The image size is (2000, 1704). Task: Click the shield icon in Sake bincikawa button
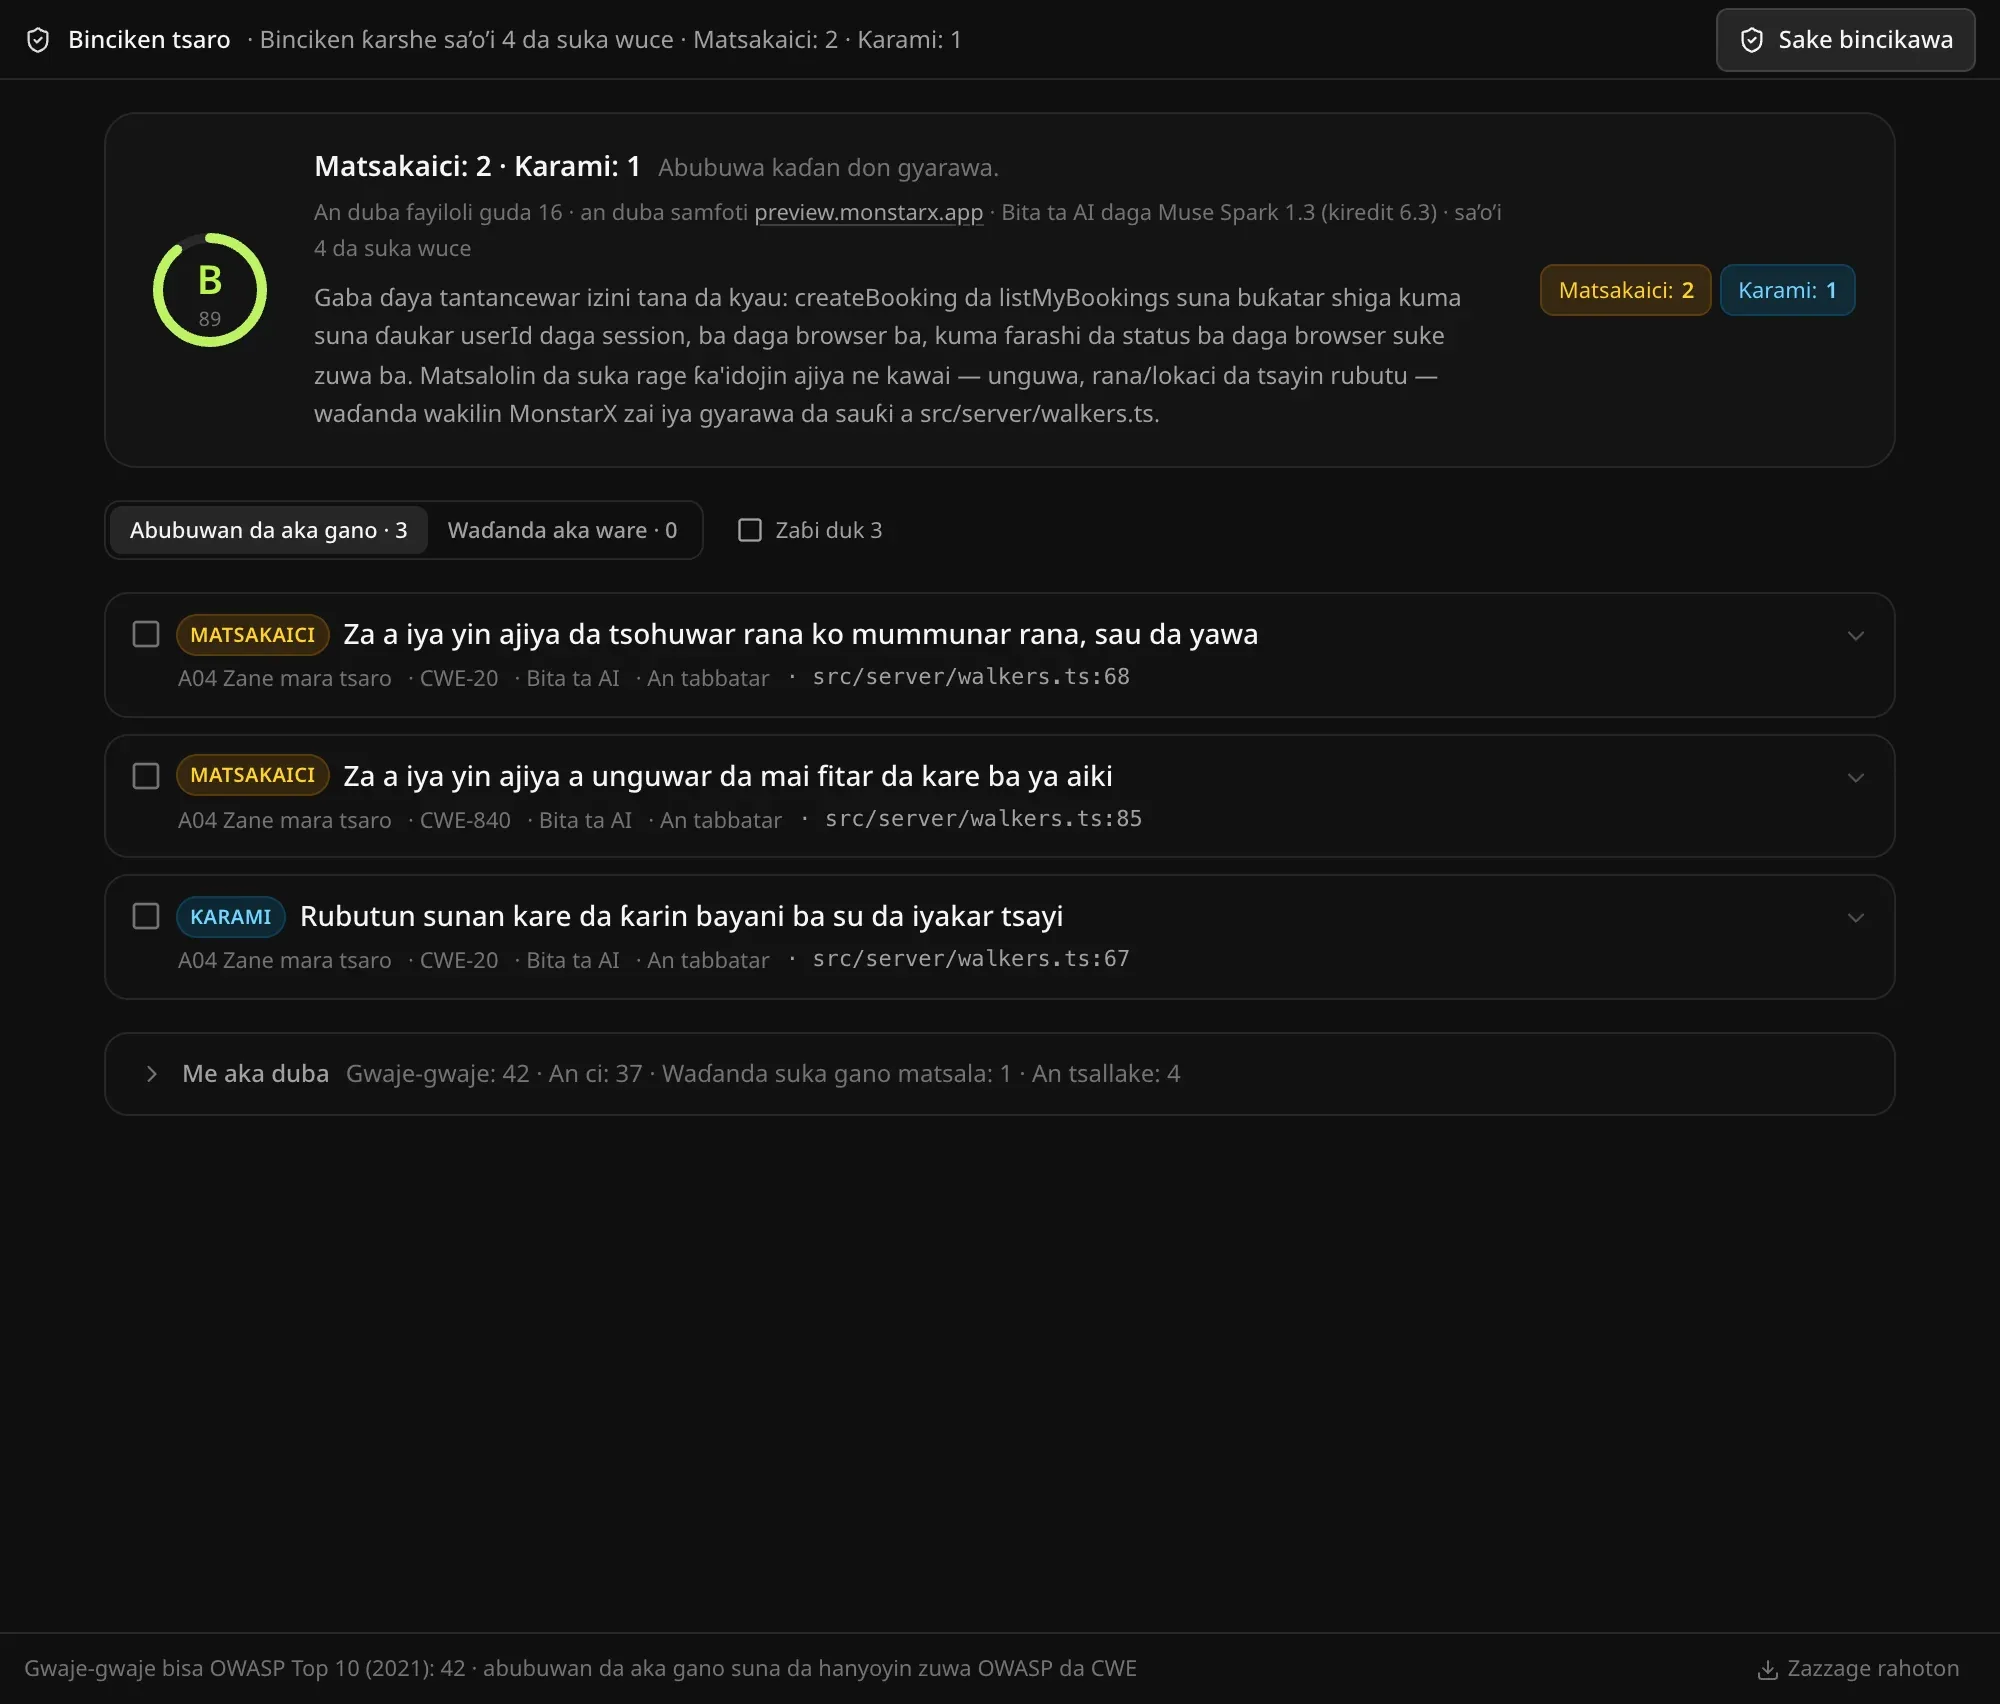click(1751, 40)
